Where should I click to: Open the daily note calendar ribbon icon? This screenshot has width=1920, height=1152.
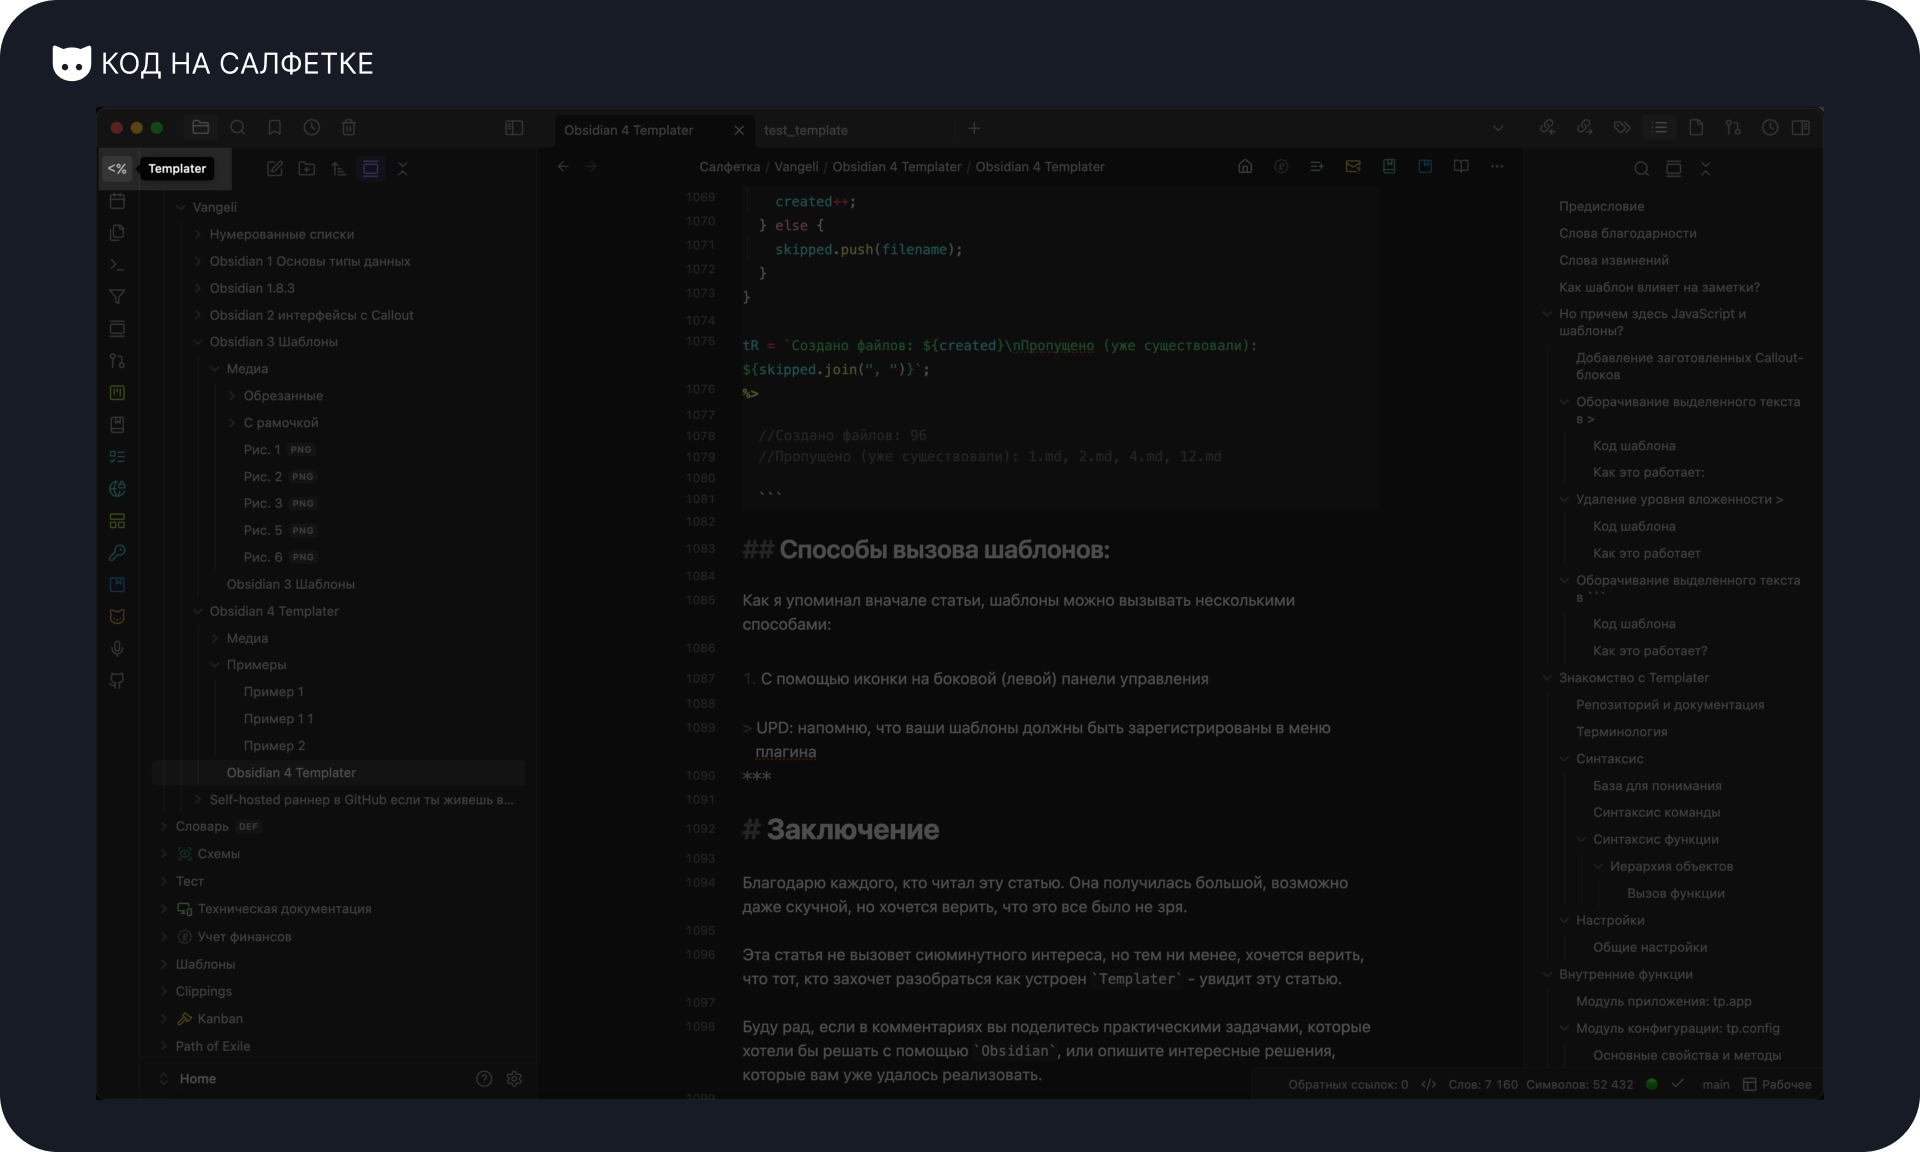tap(117, 201)
